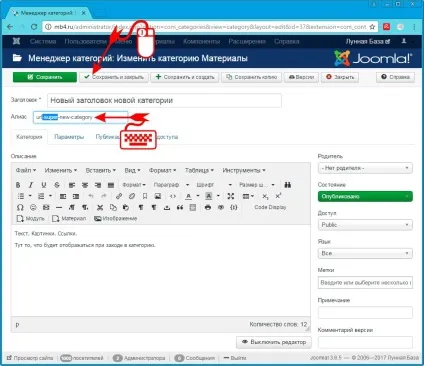Viewport: 424px width, 366px height.
Task: Click Сохранить и закрыть button
Action: coord(114,77)
